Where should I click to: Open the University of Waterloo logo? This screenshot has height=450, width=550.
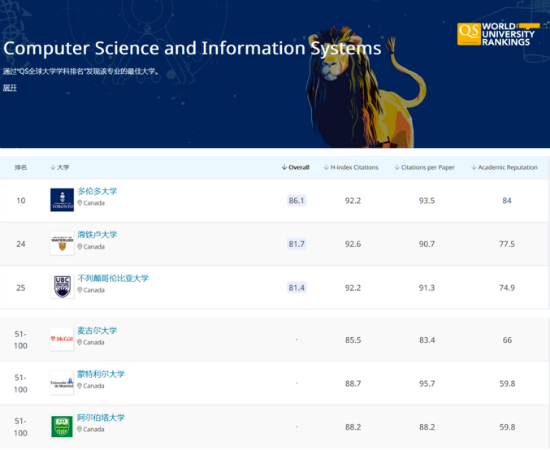[62, 243]
